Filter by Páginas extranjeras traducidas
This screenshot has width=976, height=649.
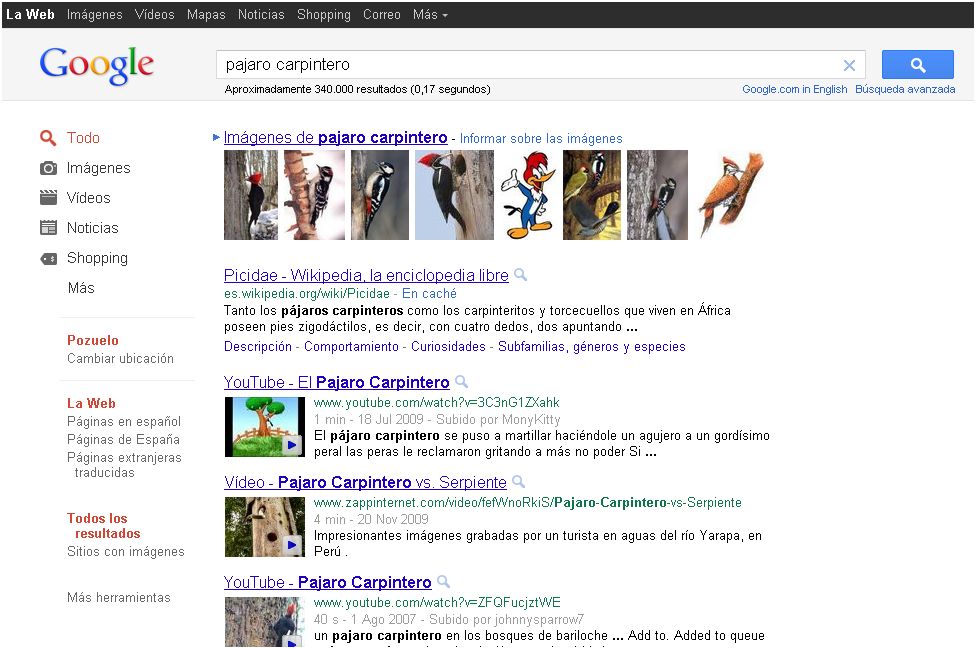tap(124, 465)
